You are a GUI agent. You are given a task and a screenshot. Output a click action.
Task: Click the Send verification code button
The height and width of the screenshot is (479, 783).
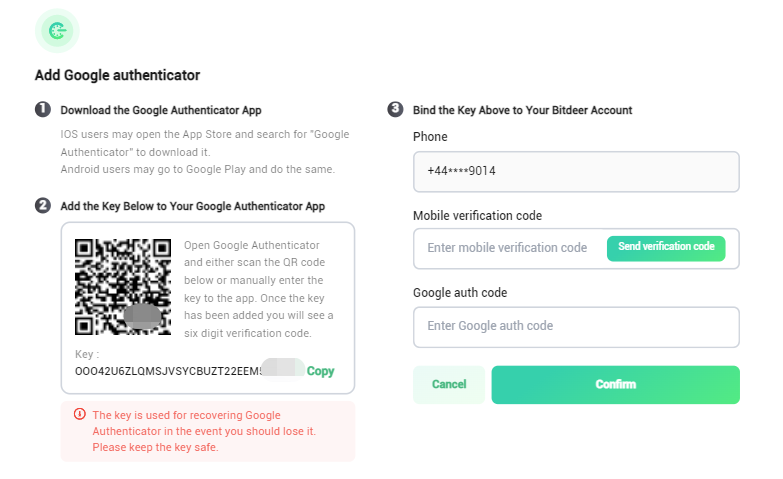click(x=666, y=248)
